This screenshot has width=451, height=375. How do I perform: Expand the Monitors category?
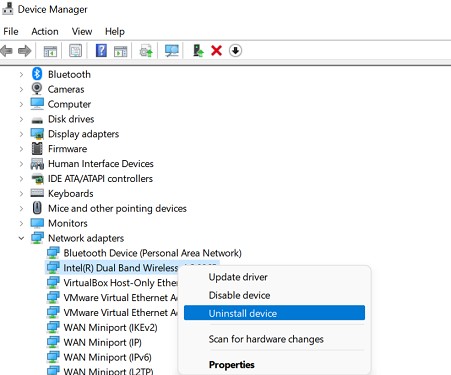pyautogui.click(x=21, y=223)
